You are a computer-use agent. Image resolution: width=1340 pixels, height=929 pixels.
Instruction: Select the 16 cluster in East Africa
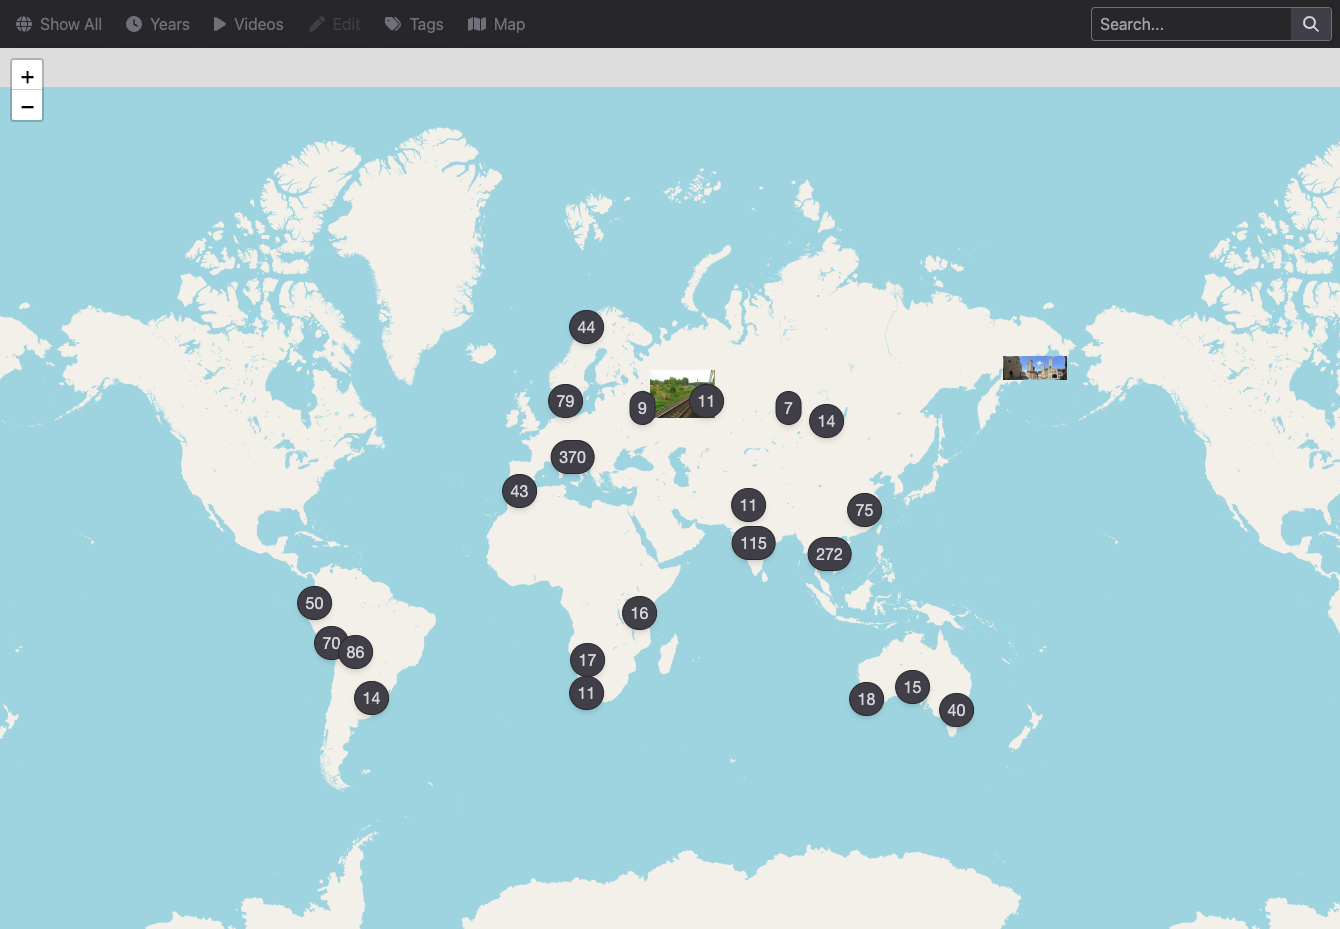[x=639, y=613]
